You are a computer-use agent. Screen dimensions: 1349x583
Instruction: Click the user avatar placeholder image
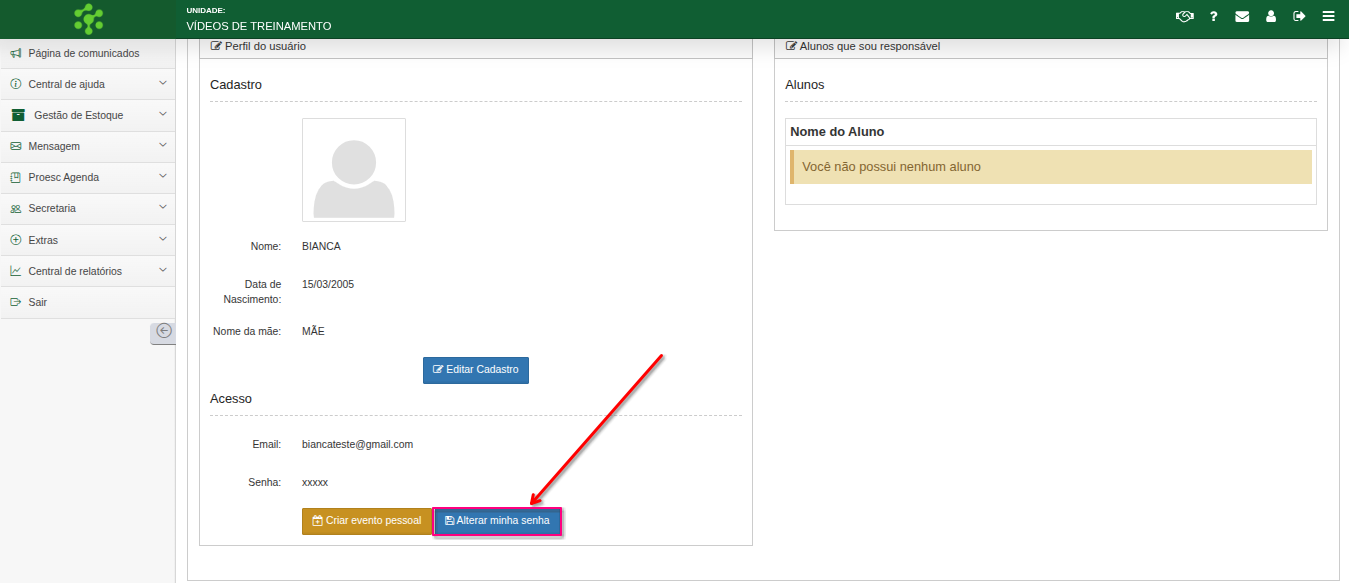(x=354, y=170)
